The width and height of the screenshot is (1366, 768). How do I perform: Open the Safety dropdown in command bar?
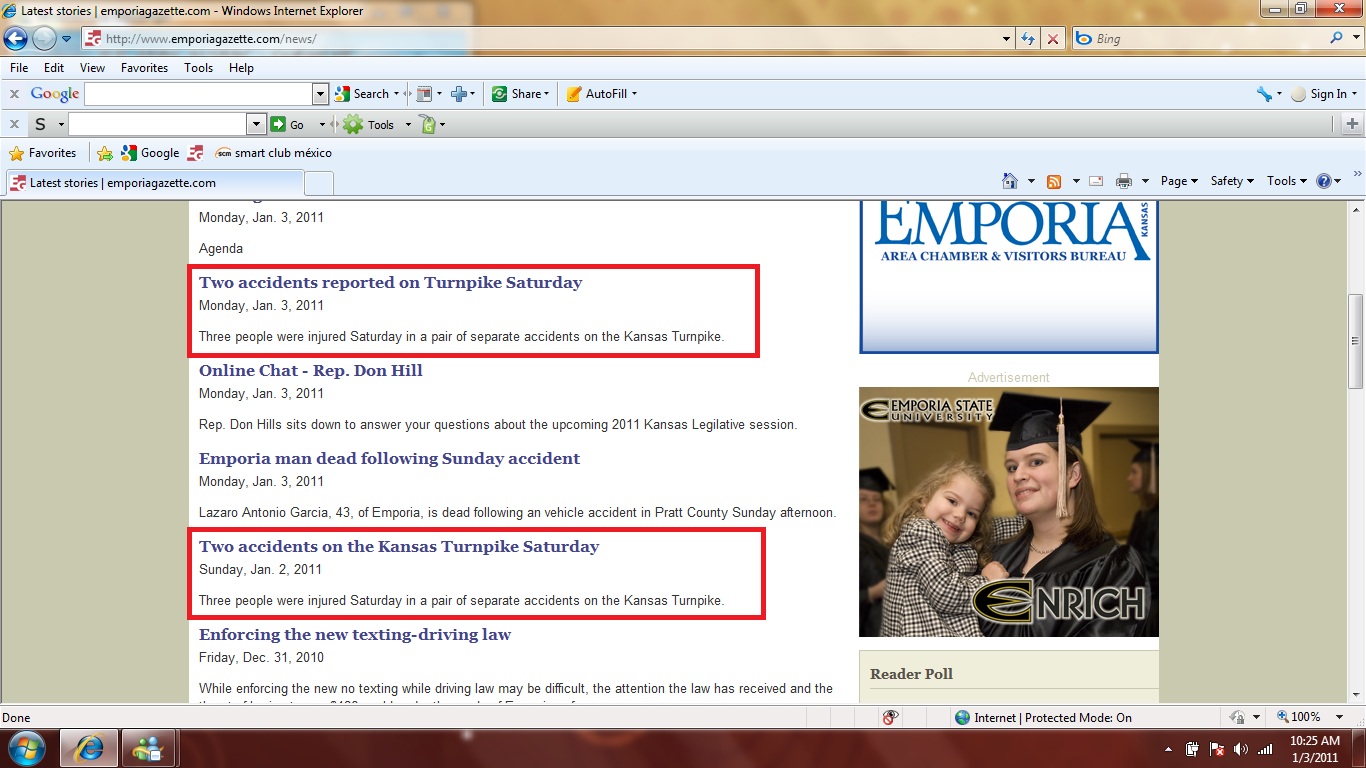[x=1232, y=181]
